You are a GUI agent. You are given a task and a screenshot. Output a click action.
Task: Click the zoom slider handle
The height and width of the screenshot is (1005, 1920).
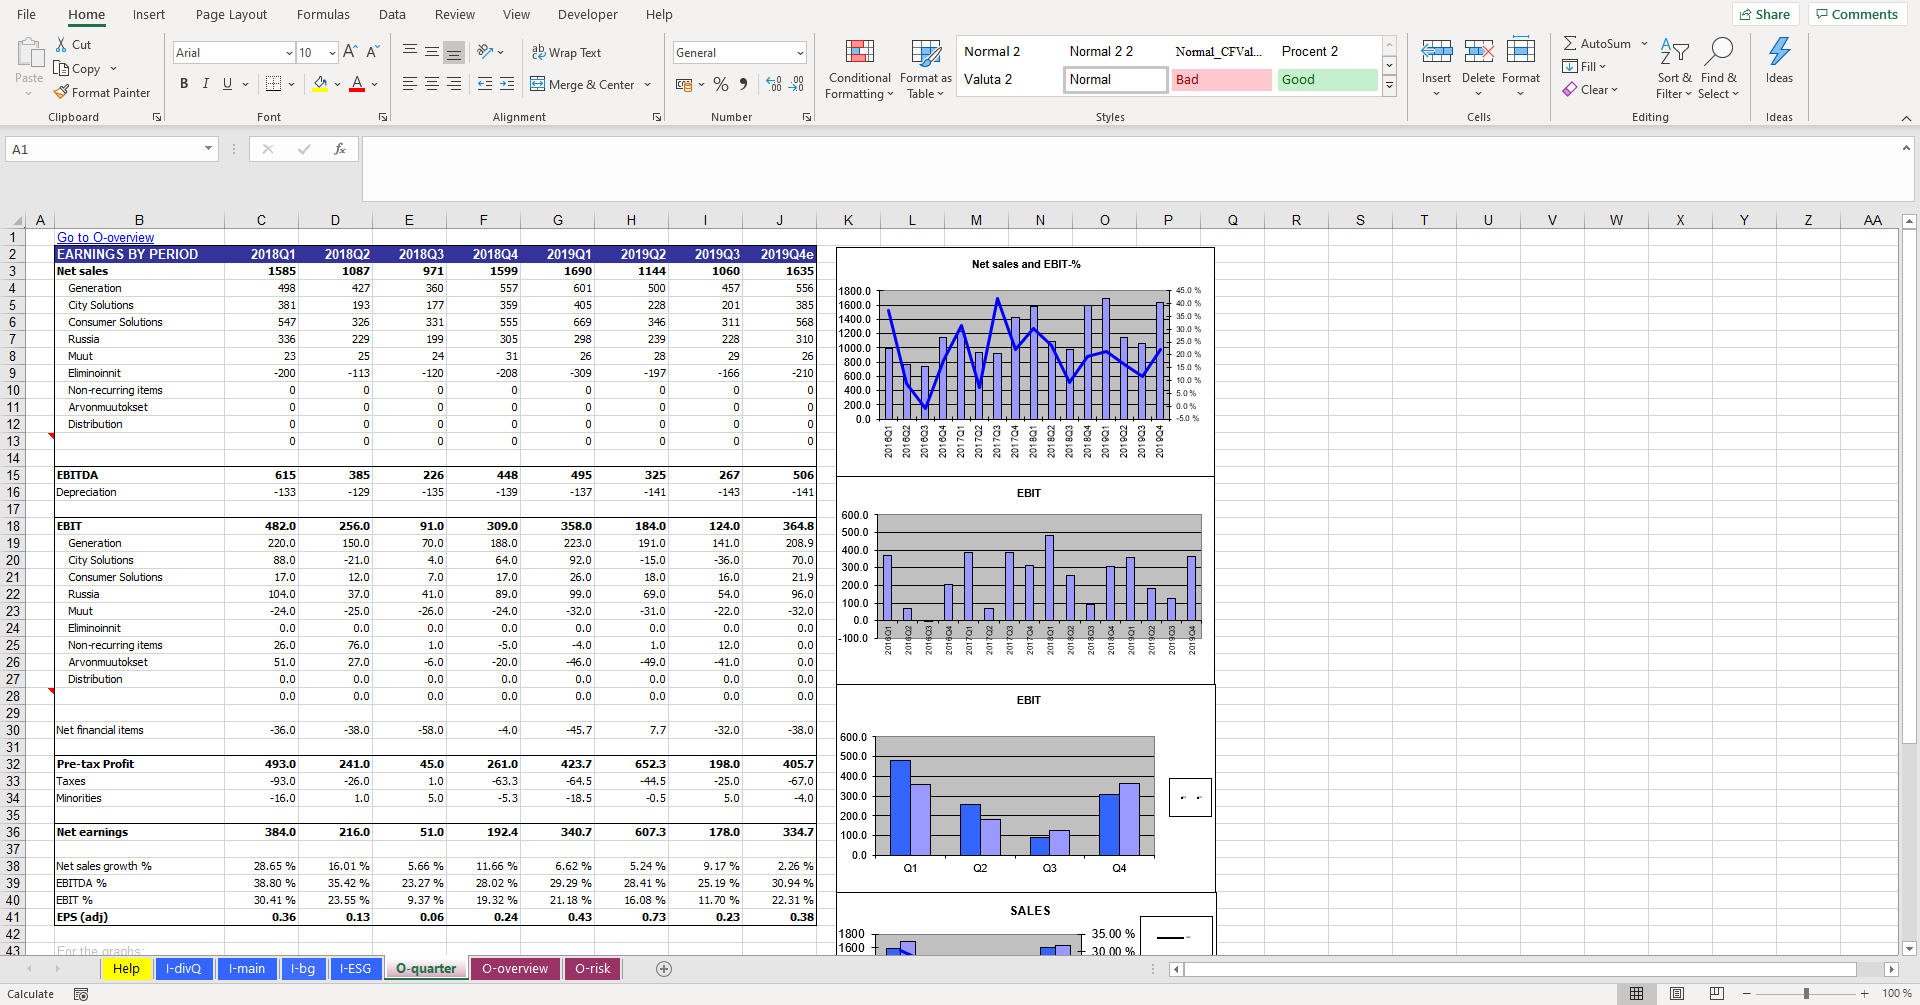coord(1806,993)
